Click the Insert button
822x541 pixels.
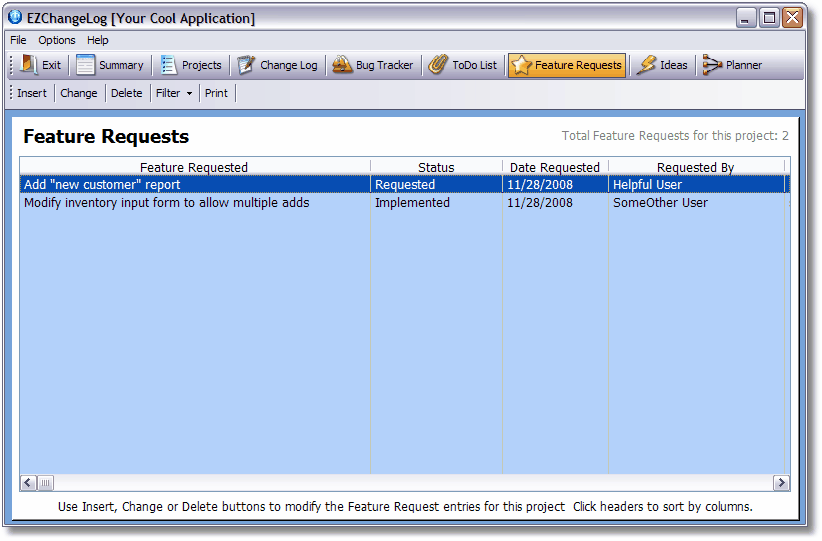point(32,93)
